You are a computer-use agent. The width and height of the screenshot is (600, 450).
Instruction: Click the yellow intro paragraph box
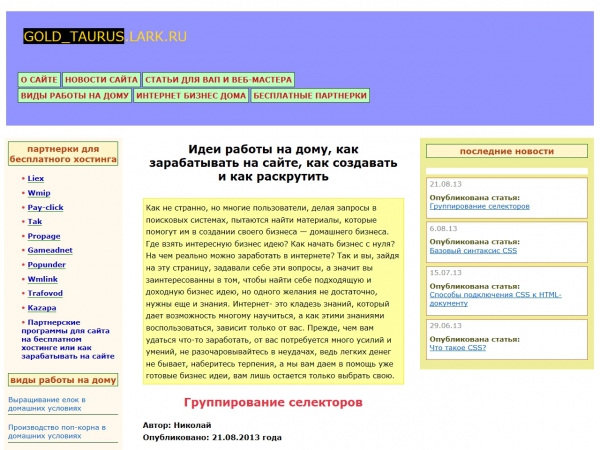tap(273, 291)
